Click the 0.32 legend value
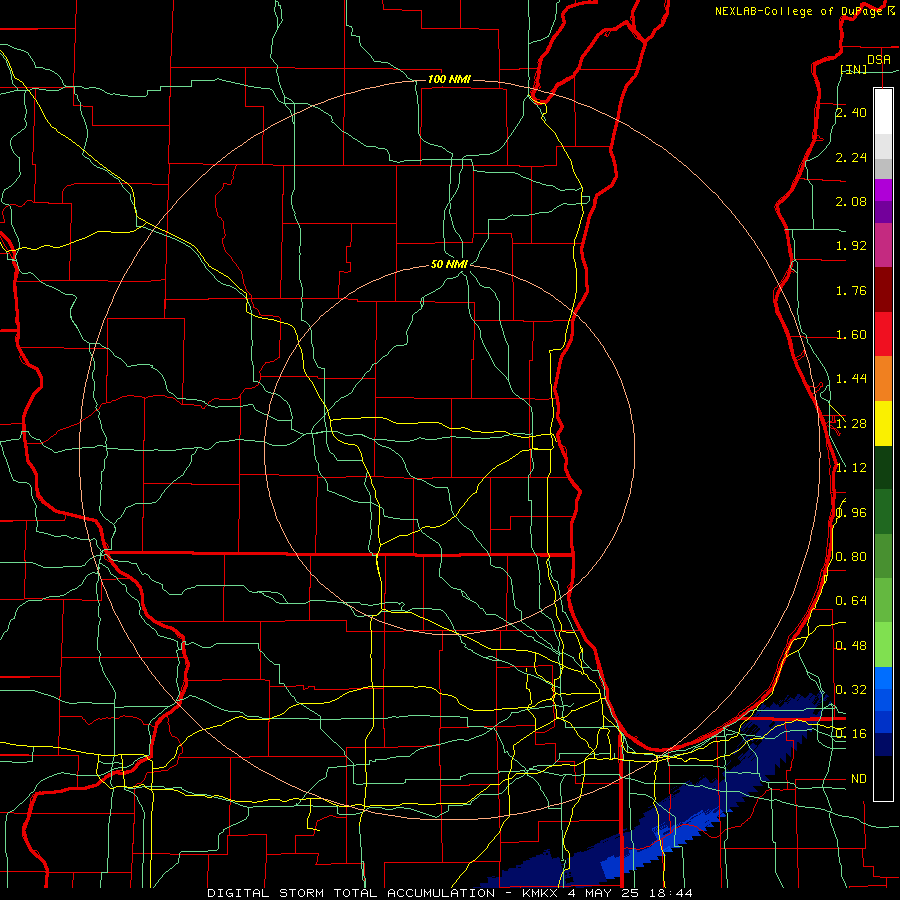Screen dimensions: 900x900 click(851, 690)
